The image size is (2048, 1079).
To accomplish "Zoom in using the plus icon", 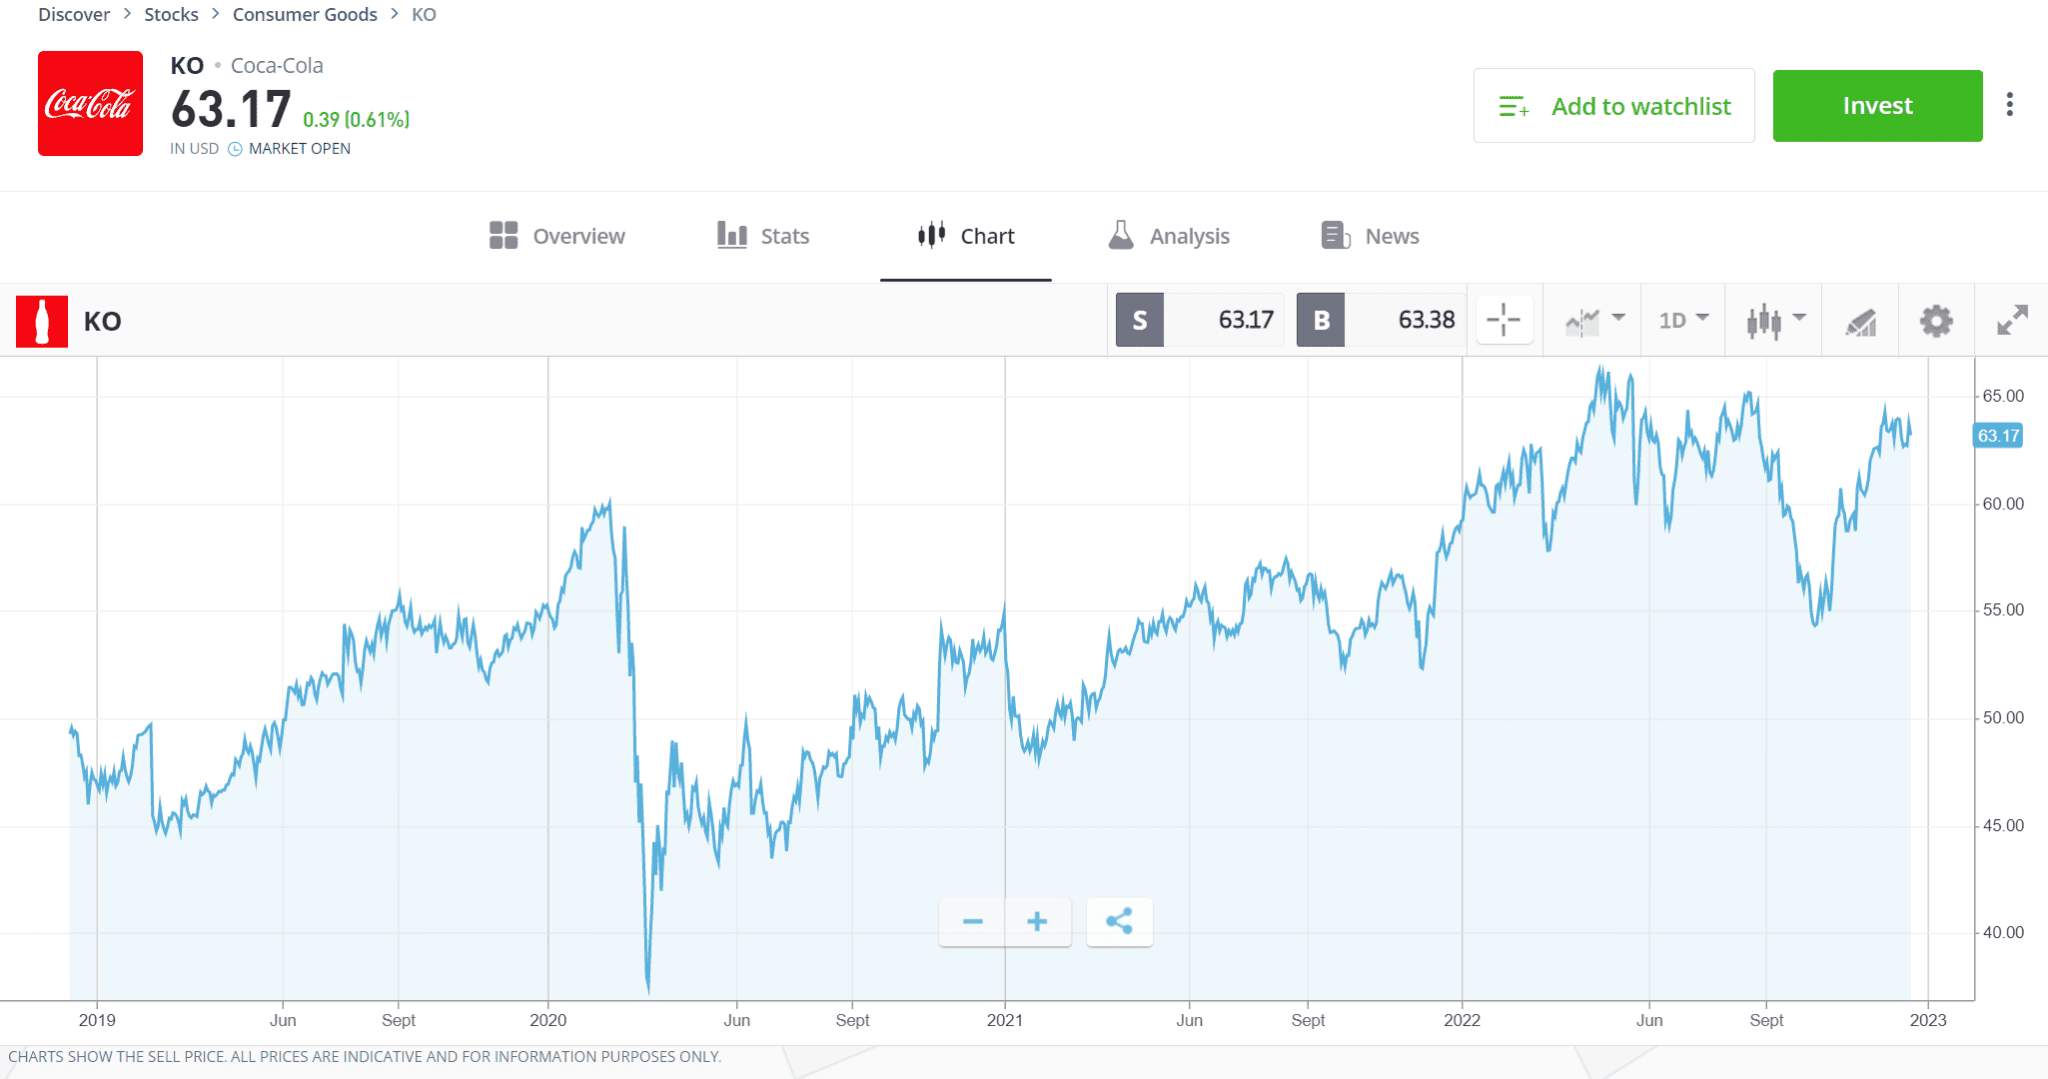I will click(1037, 922).
